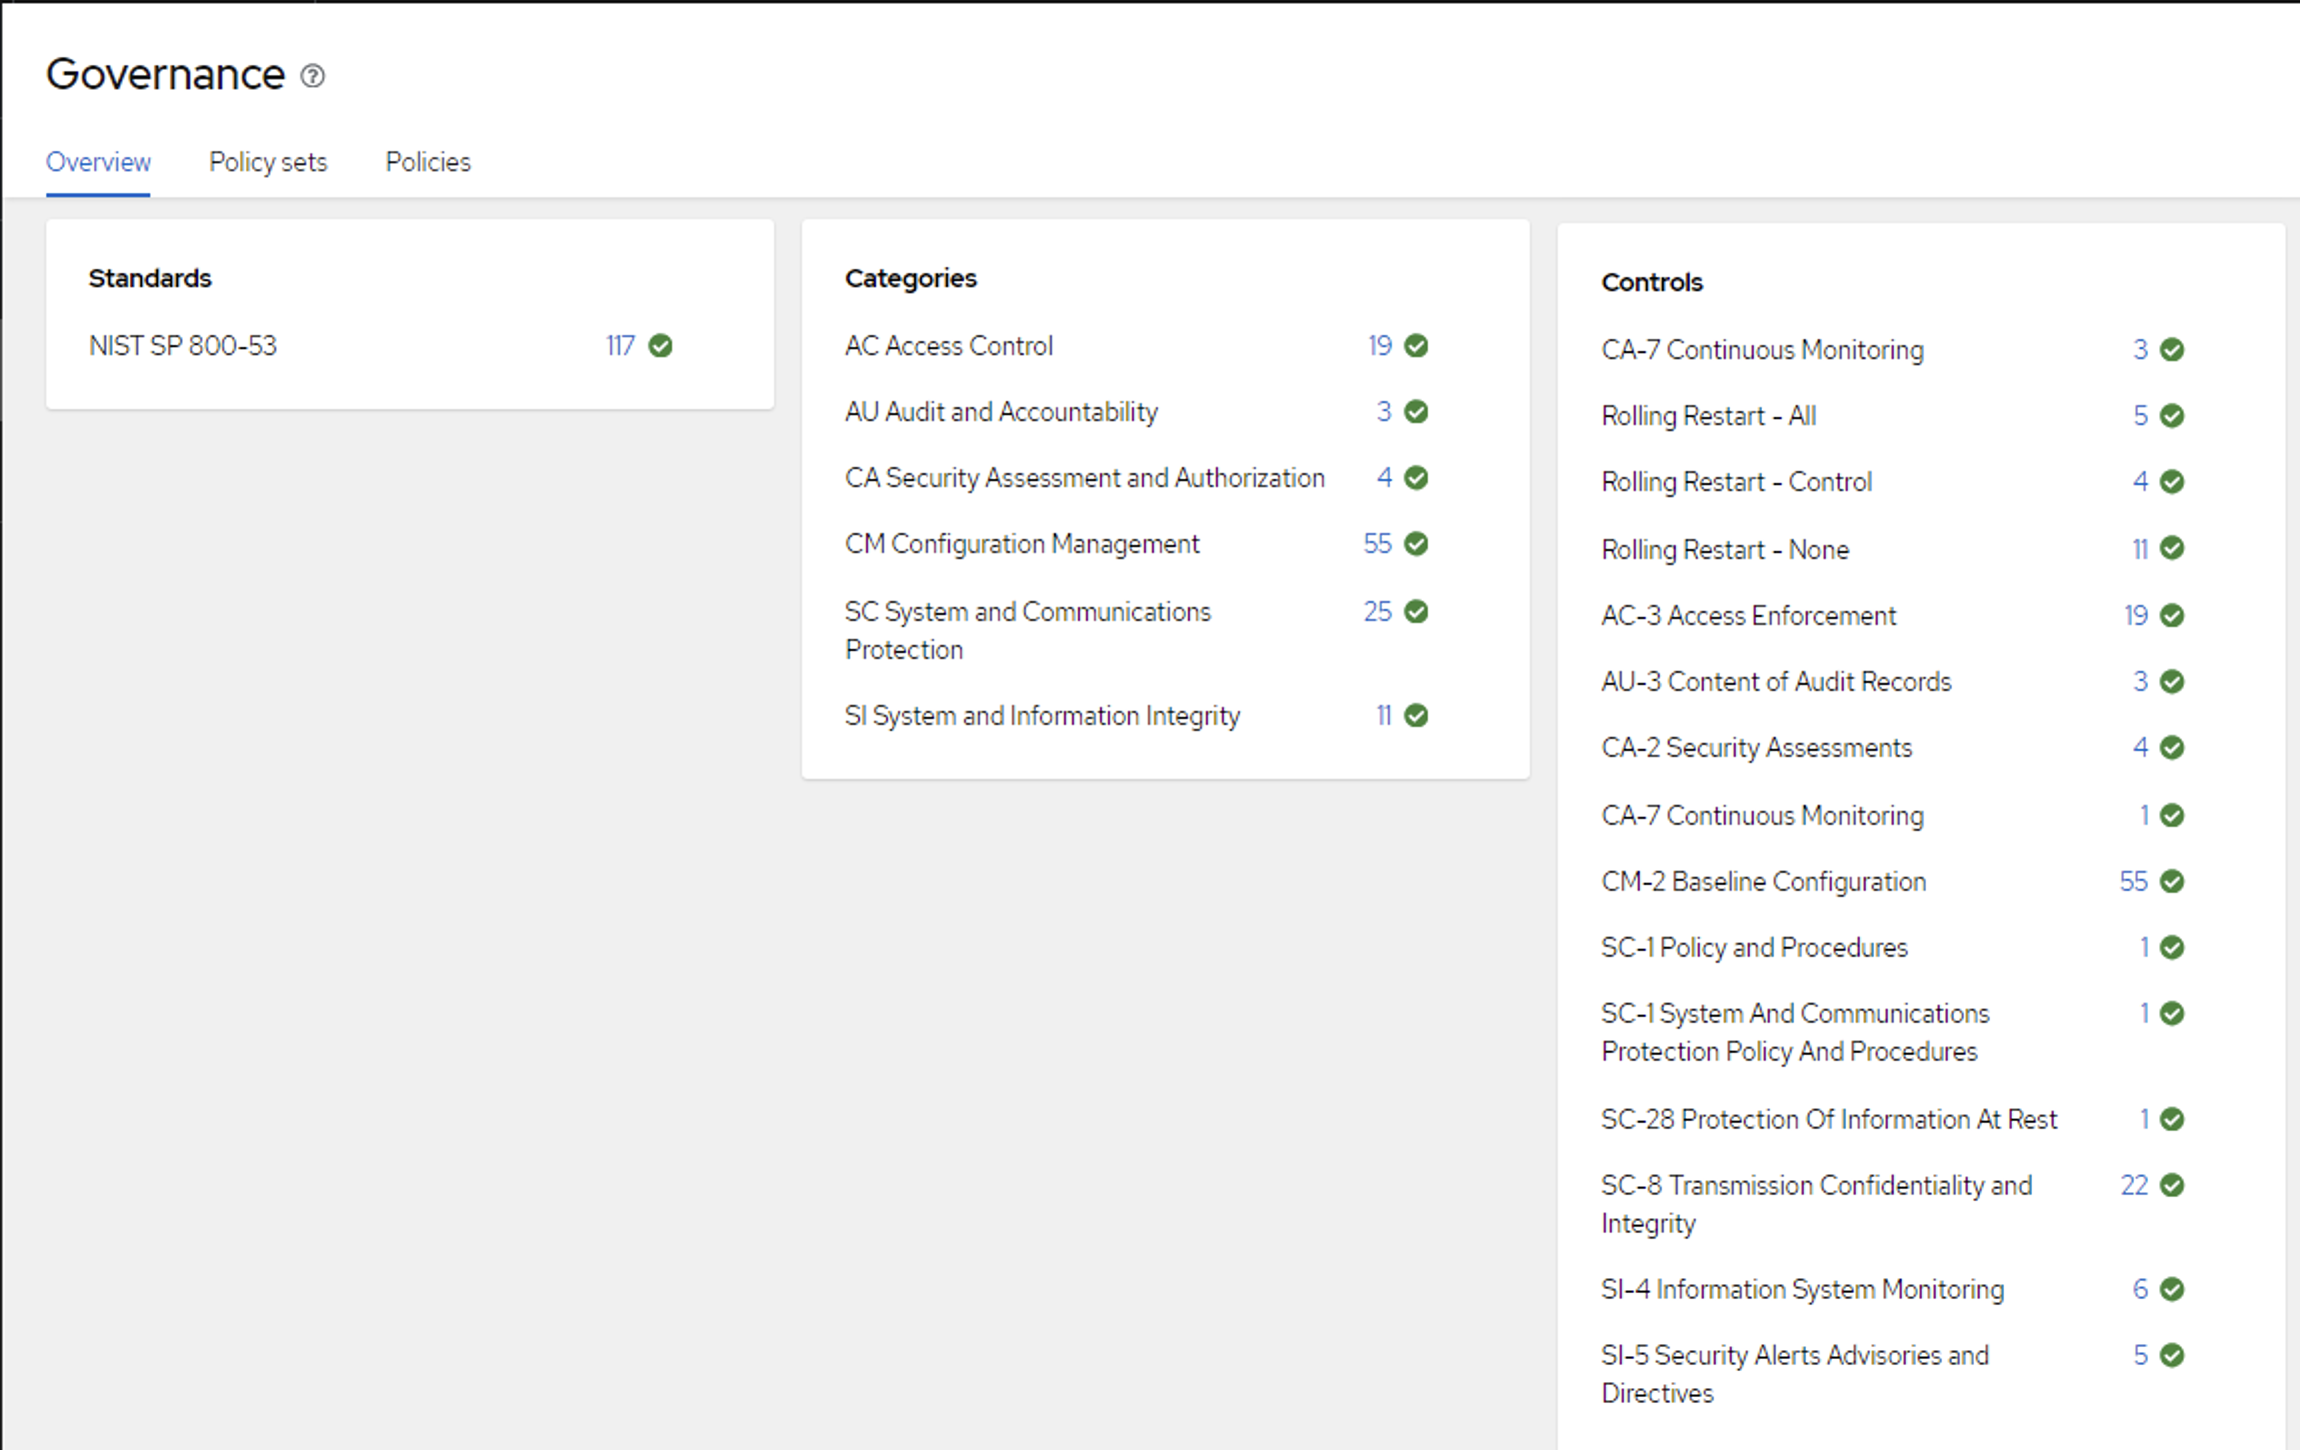Open the 19 count for AC-3 Access Enforcement
Image resolution: width=2300 pixels, height=1450 pixels.
pyautogui.click(x=2136, y=616)
